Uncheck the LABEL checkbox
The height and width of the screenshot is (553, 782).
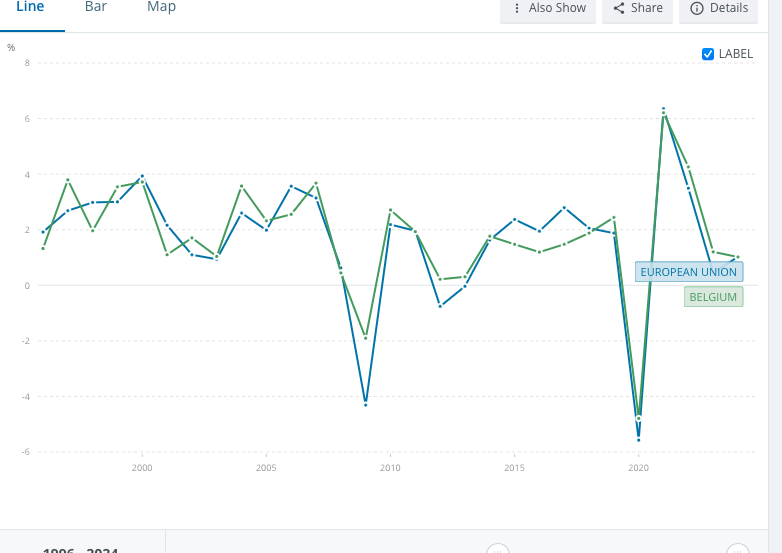tap(708, 54)
